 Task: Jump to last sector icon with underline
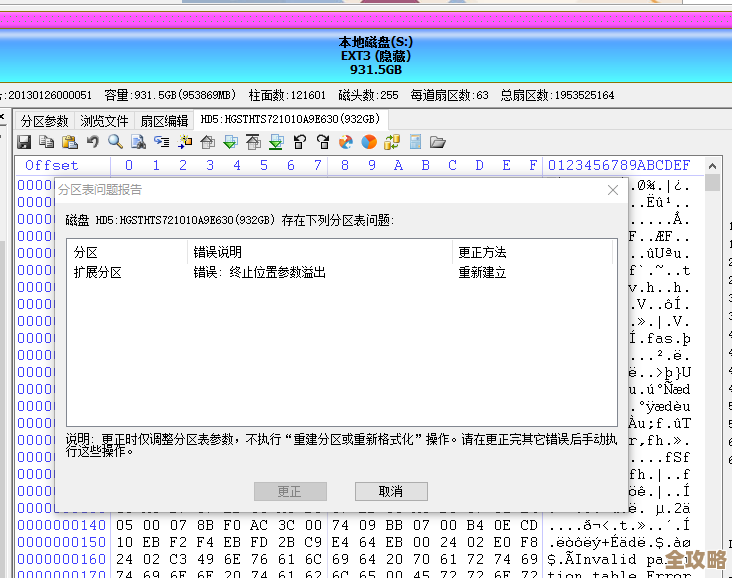coord(276,142)
